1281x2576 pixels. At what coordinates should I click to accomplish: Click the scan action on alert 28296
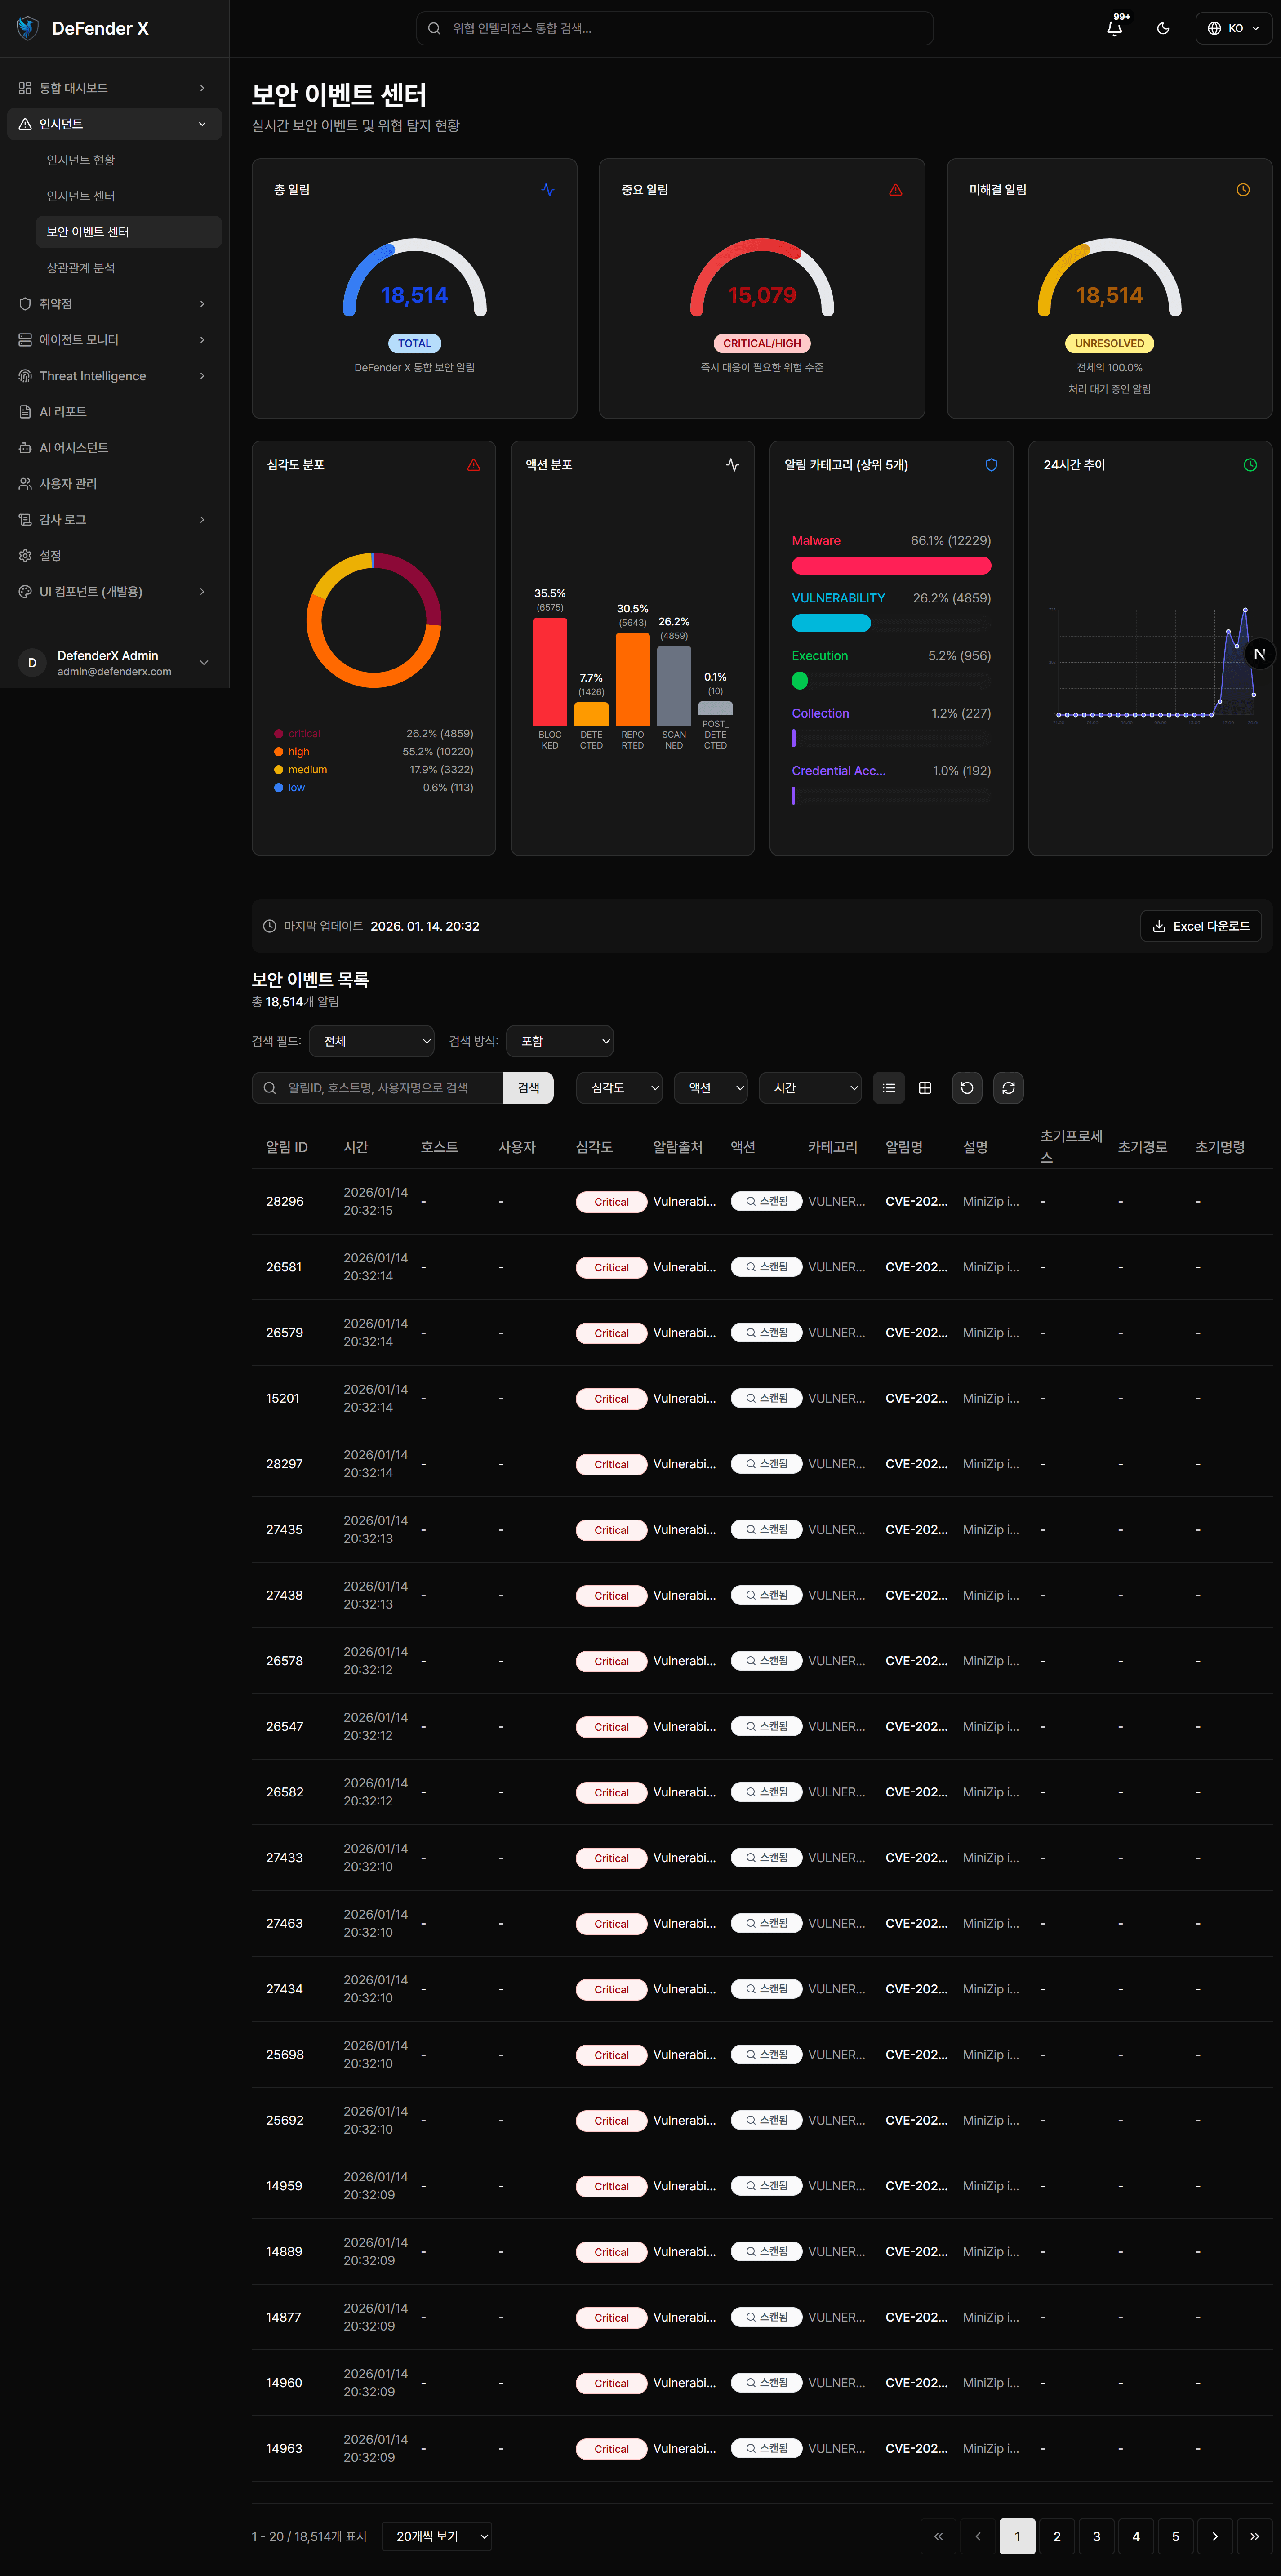(x=766, y=1201)
